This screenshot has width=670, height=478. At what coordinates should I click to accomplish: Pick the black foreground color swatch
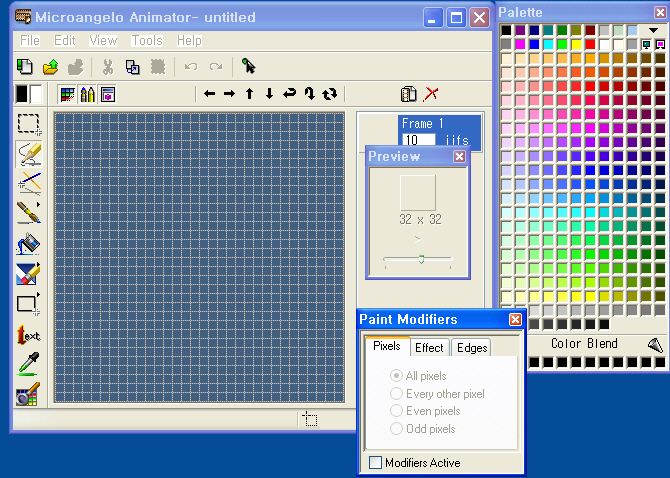21,94
